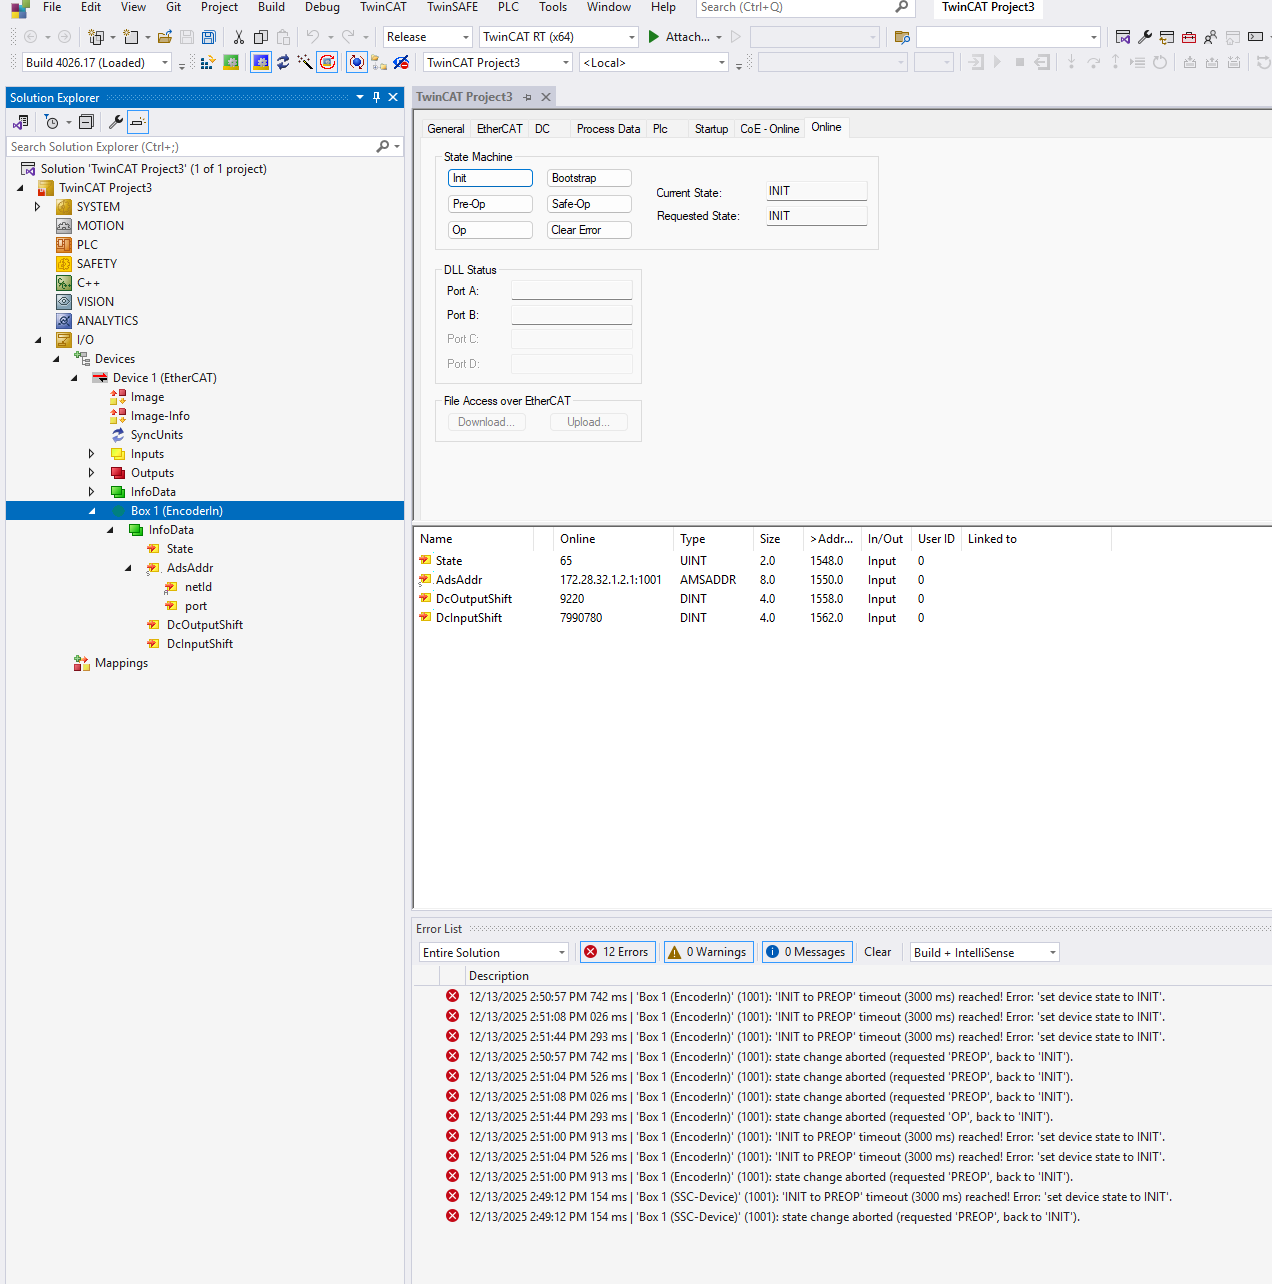This screenshot has width=1272, height=1284.
Task: Click the Activate Configuration toolbar icon
Action: tap(207, 63)
